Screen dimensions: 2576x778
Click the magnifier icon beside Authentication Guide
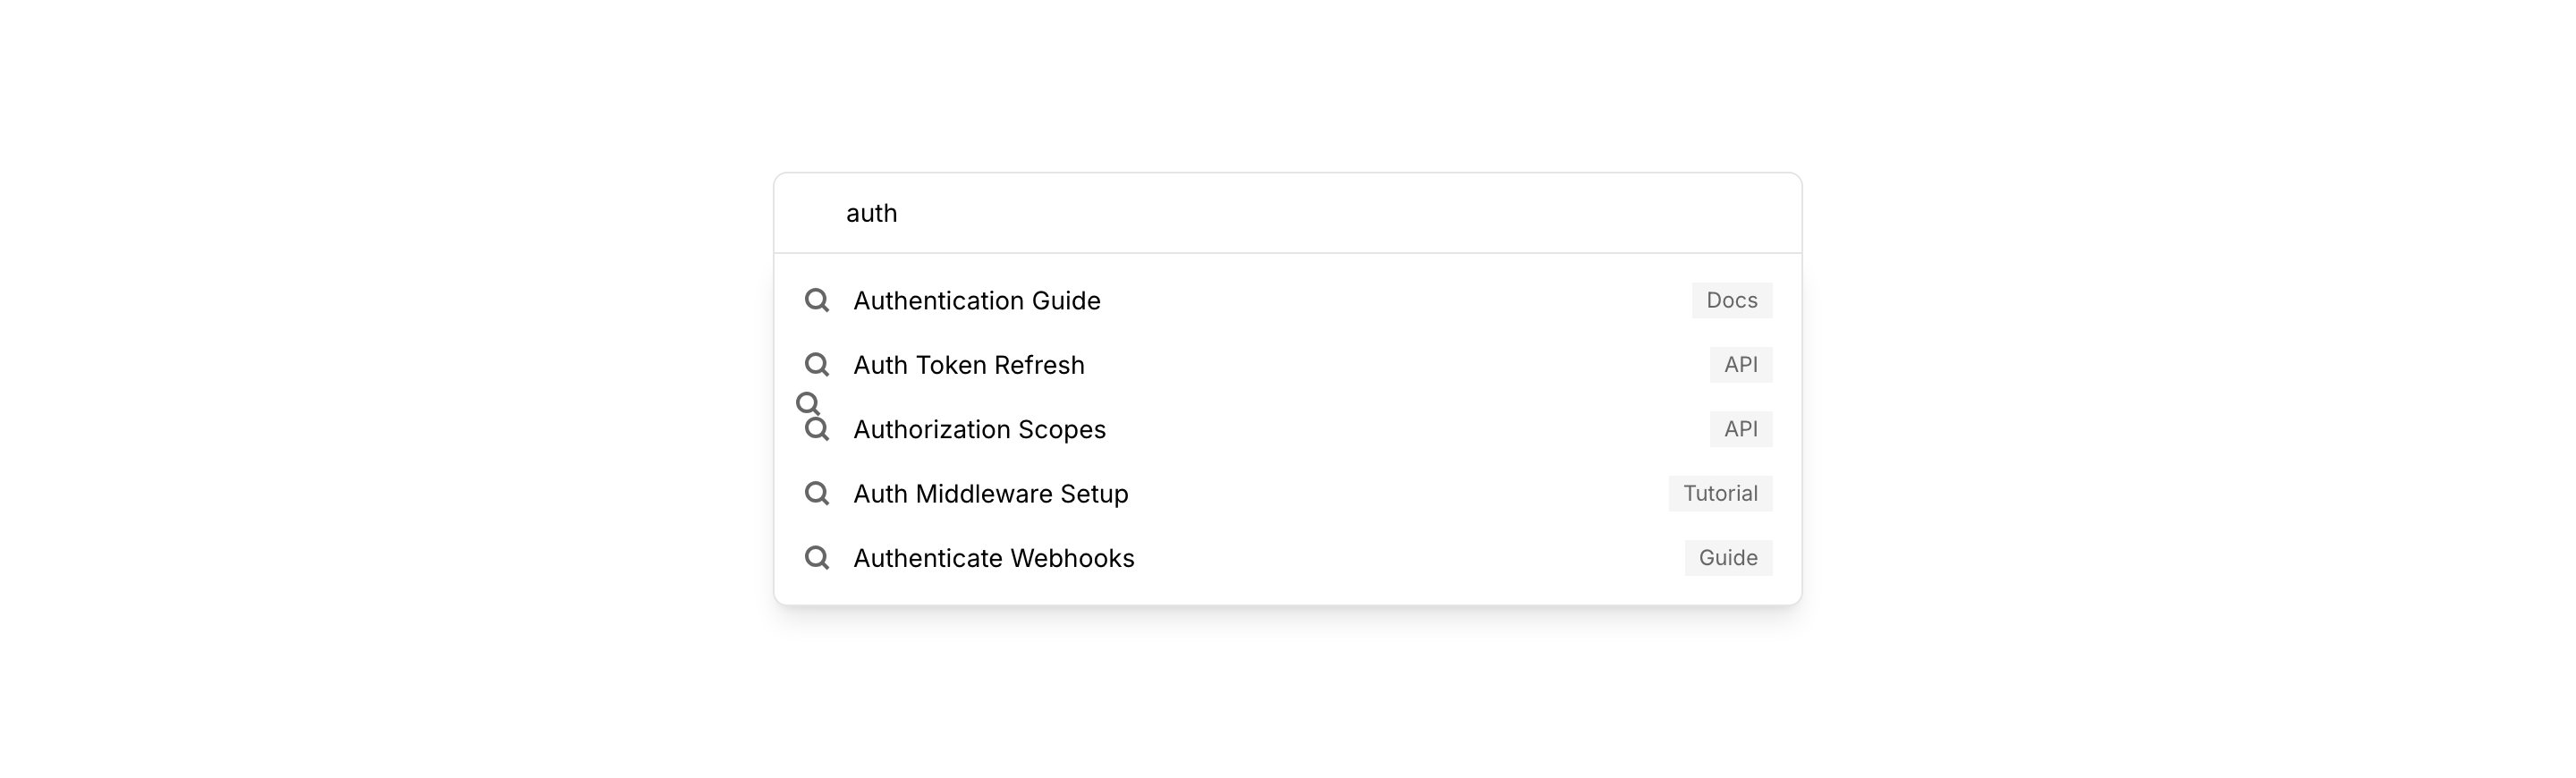click(816, 300)
